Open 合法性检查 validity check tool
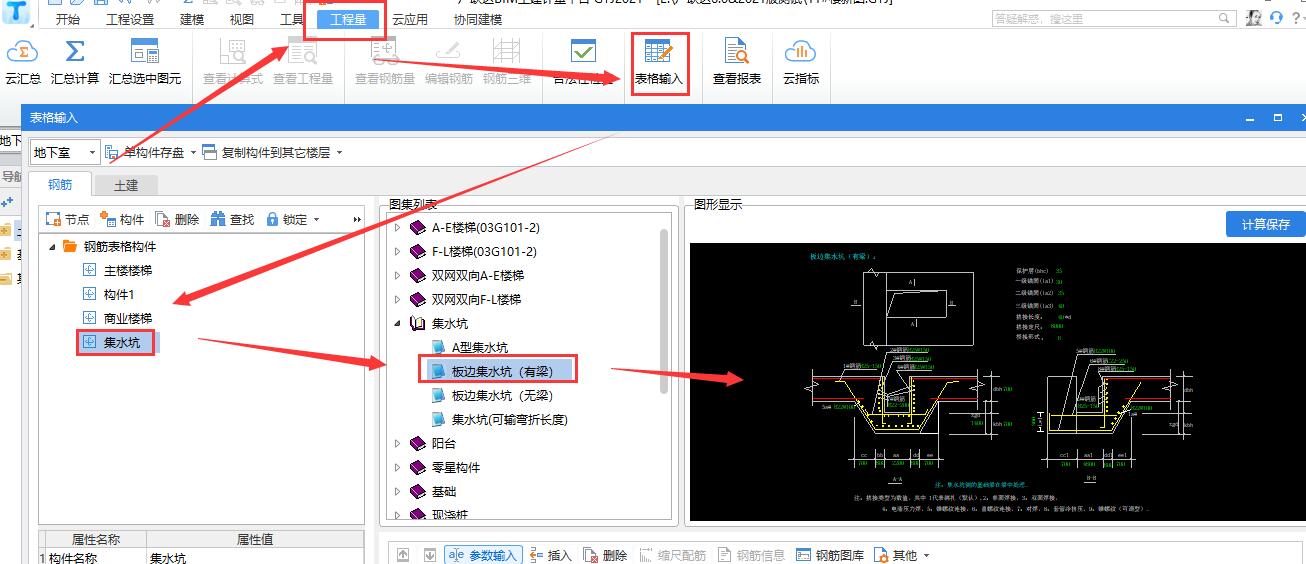 pyautogui.click(x=583, y=62)
